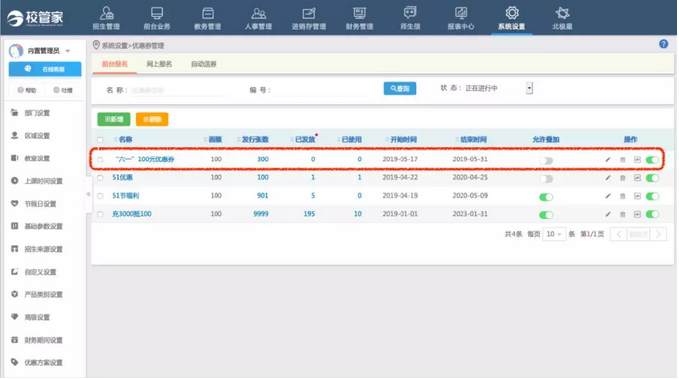This screenshot has height=379, width=679.
Task: Check the box for "六一" 100元优惠券
Action: (x=100, y=159)
